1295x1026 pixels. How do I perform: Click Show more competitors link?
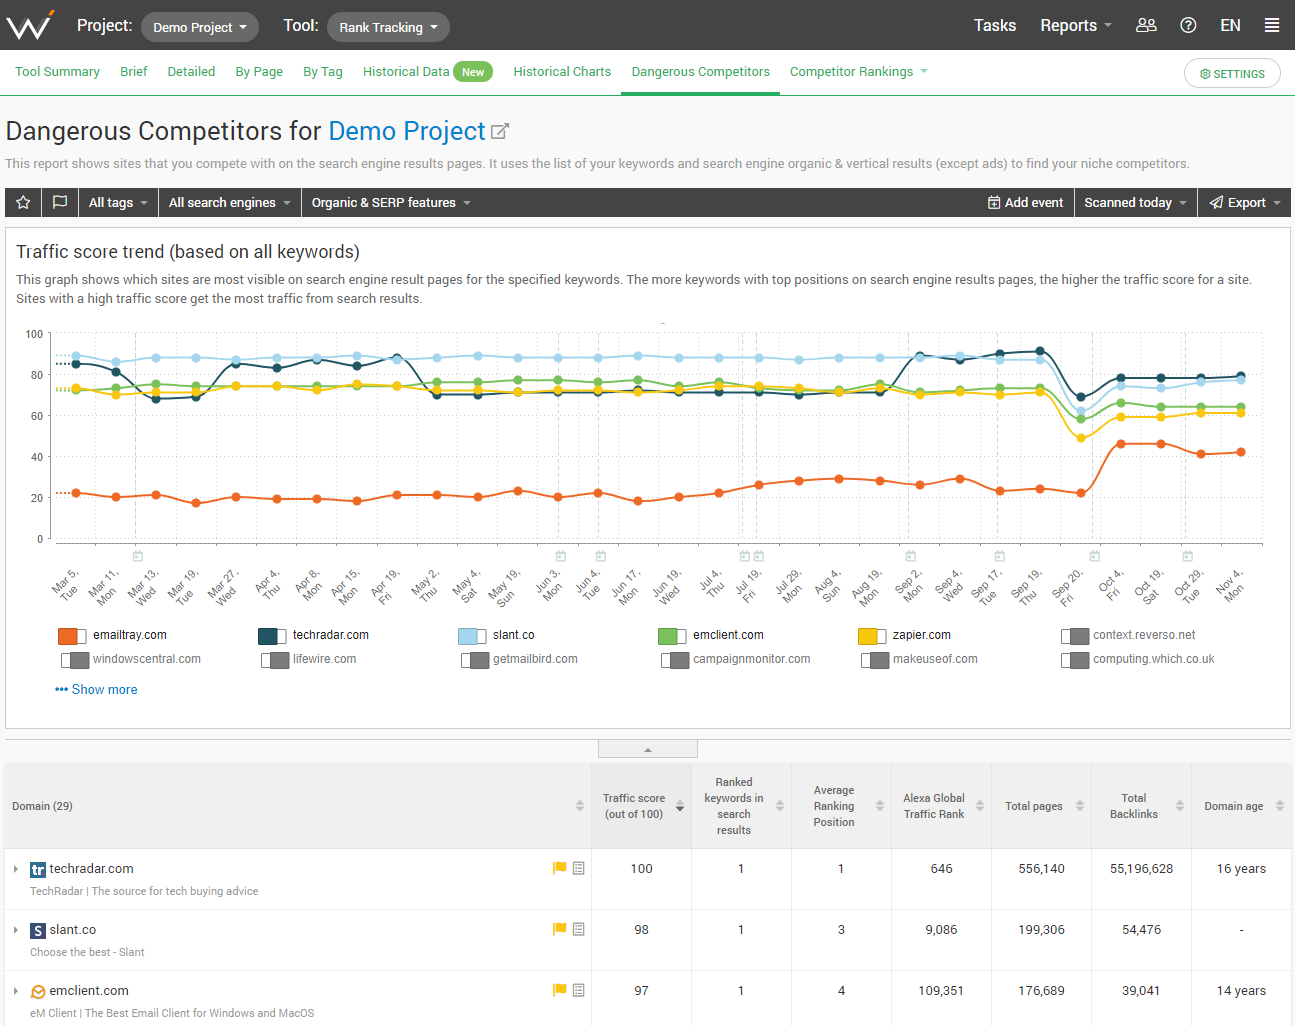(x=96, y=689)
